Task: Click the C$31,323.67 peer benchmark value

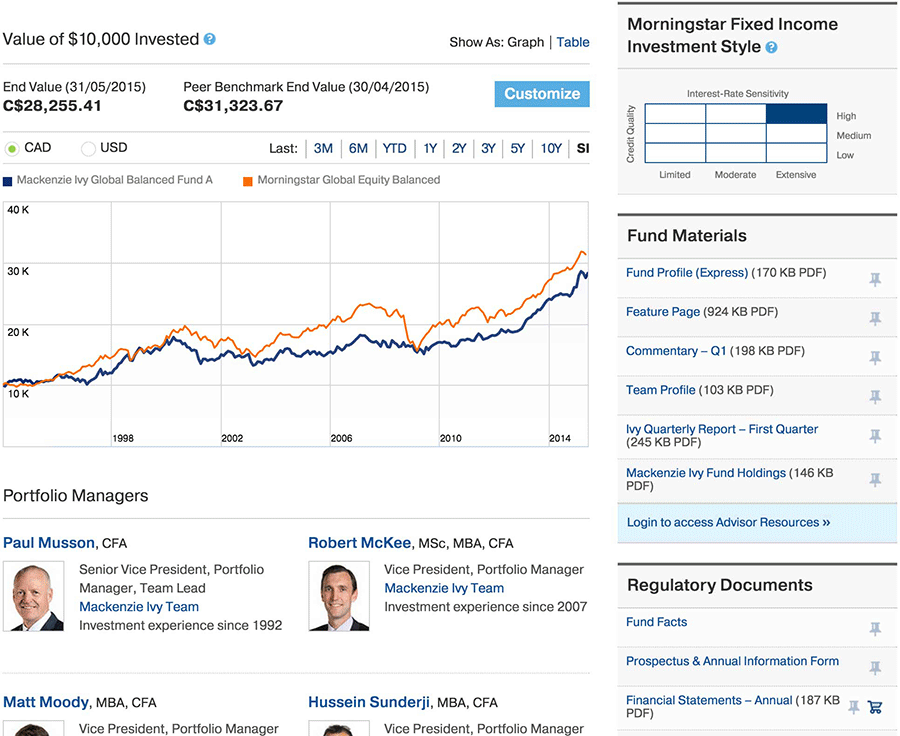Action: [x=233, y=106]
